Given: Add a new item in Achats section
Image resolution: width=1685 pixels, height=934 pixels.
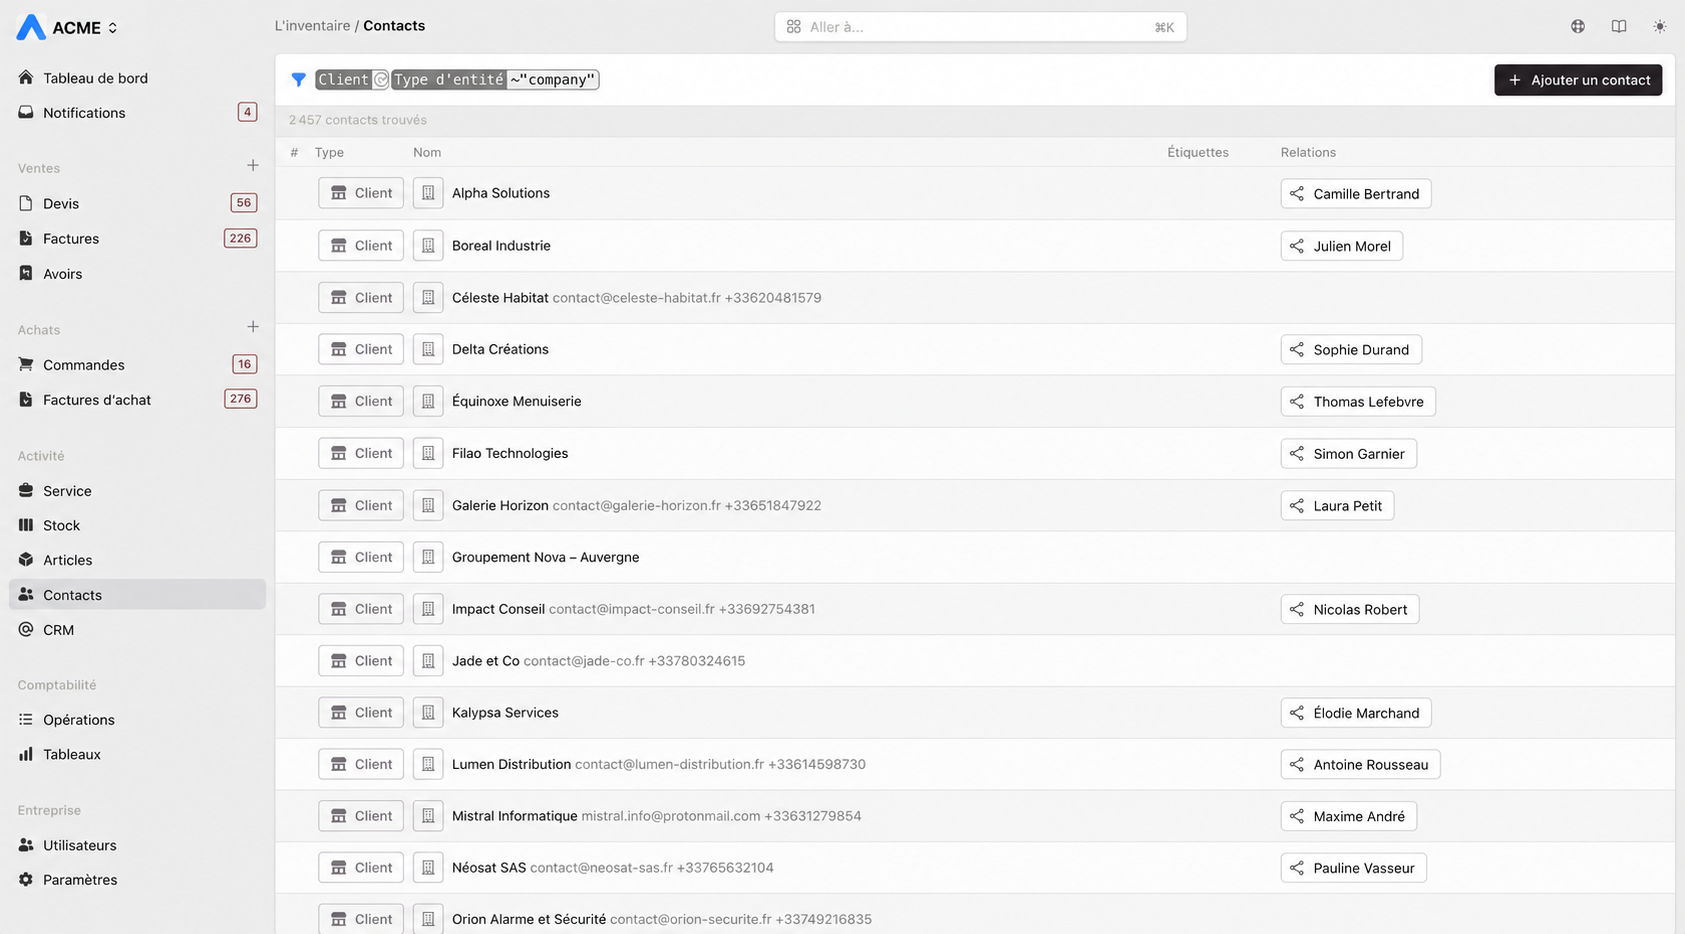Looking at the screenshot, I should coord(253,327).
